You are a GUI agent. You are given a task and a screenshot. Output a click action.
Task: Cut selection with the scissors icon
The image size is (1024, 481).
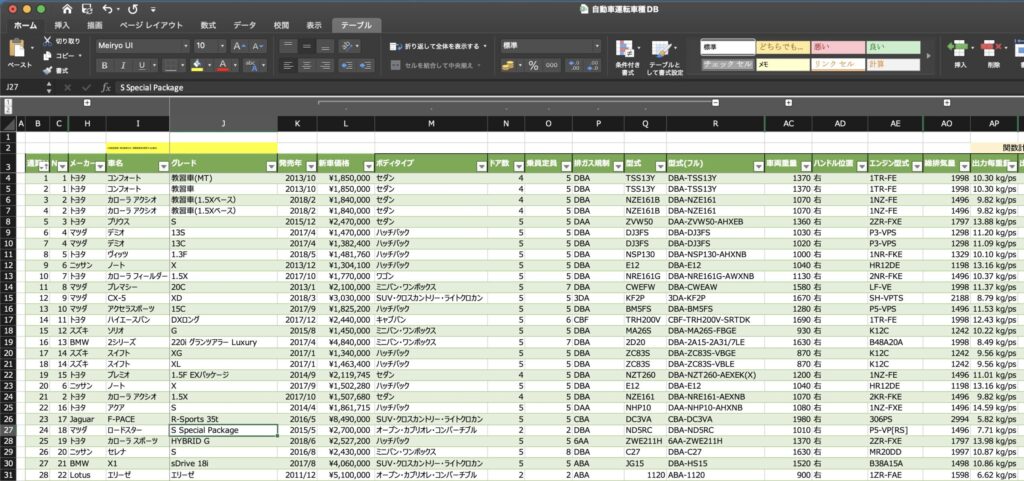[48, 40]
